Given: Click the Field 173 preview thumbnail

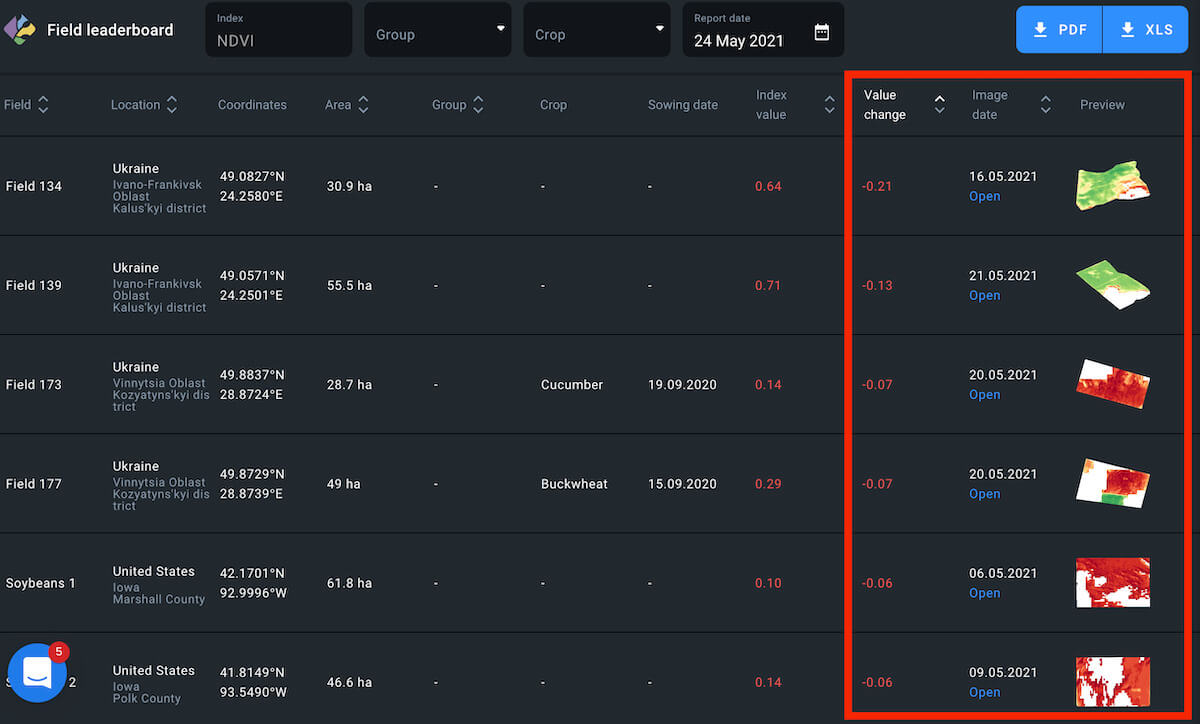Looking at the screenshot, I should 1112,383.
